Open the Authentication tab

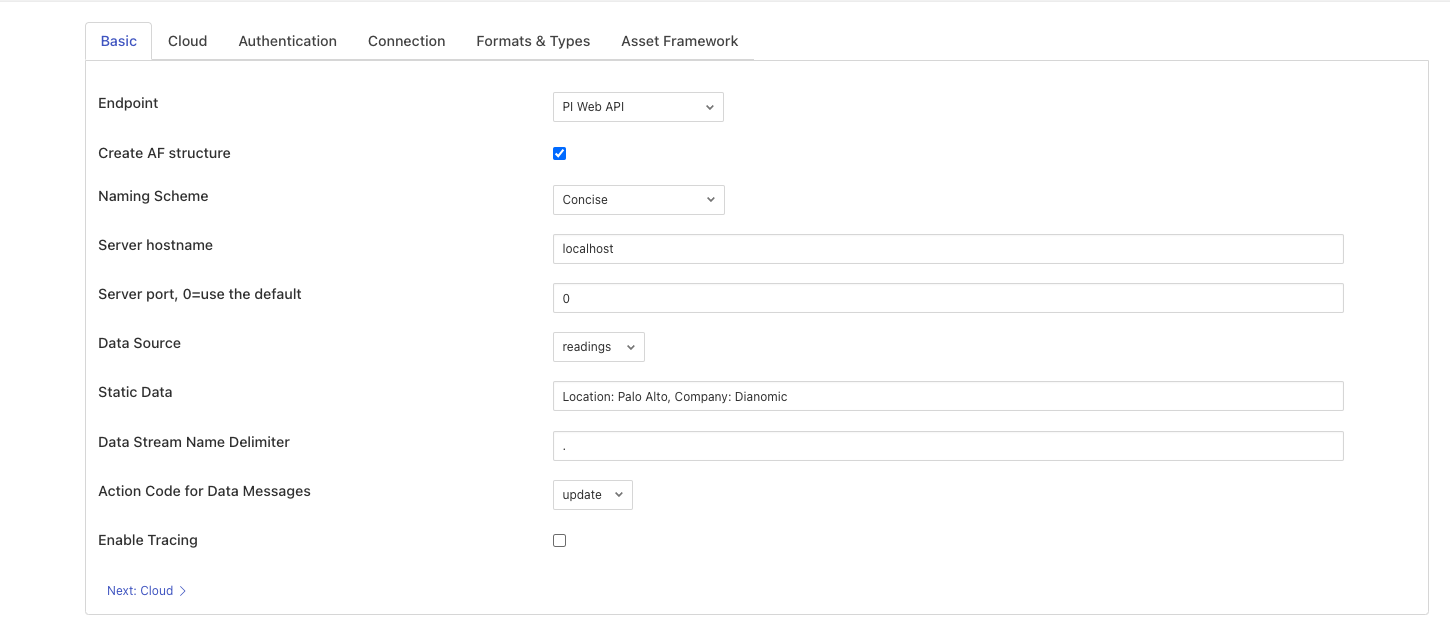coord(287,41)
